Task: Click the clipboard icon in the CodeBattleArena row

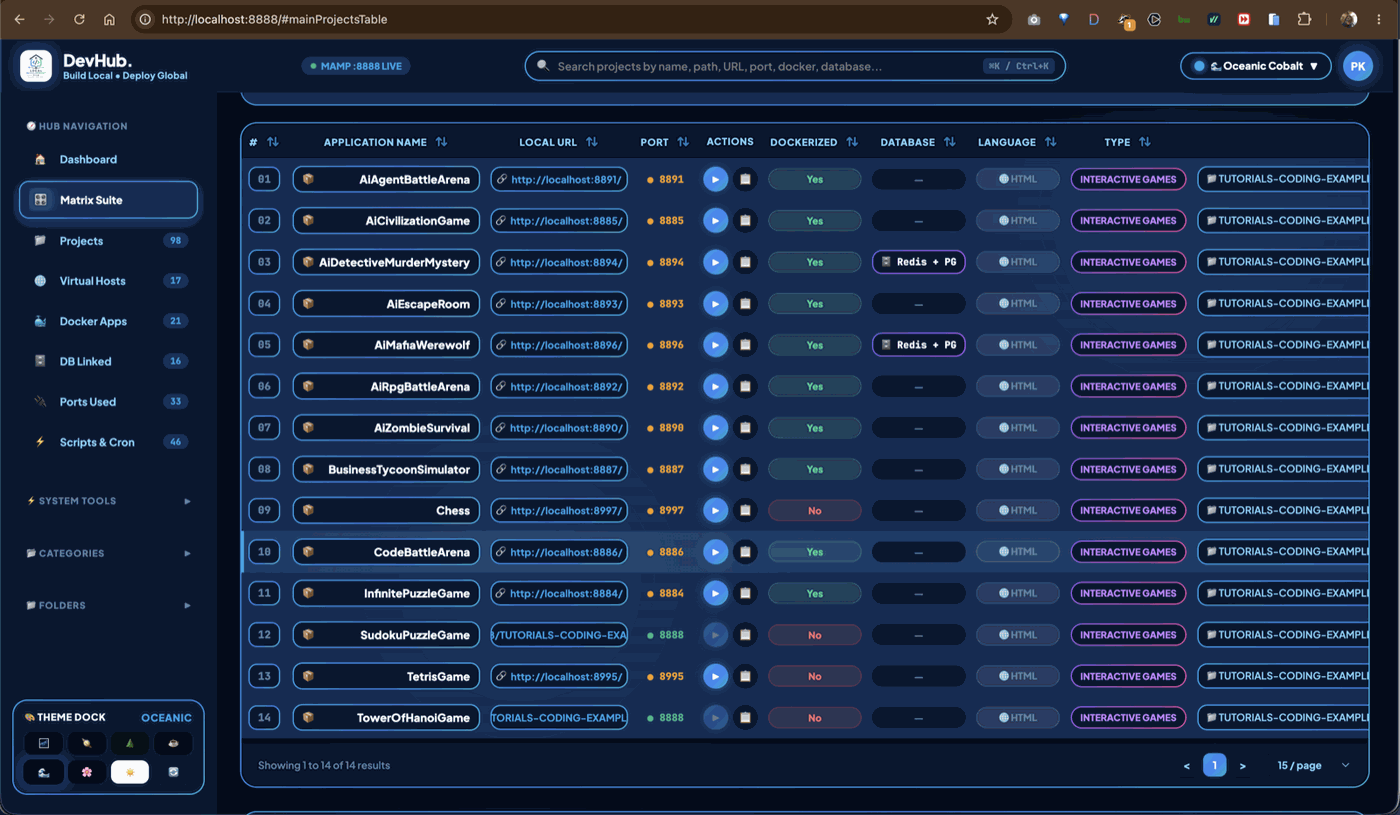Action: tap(745, 552)
